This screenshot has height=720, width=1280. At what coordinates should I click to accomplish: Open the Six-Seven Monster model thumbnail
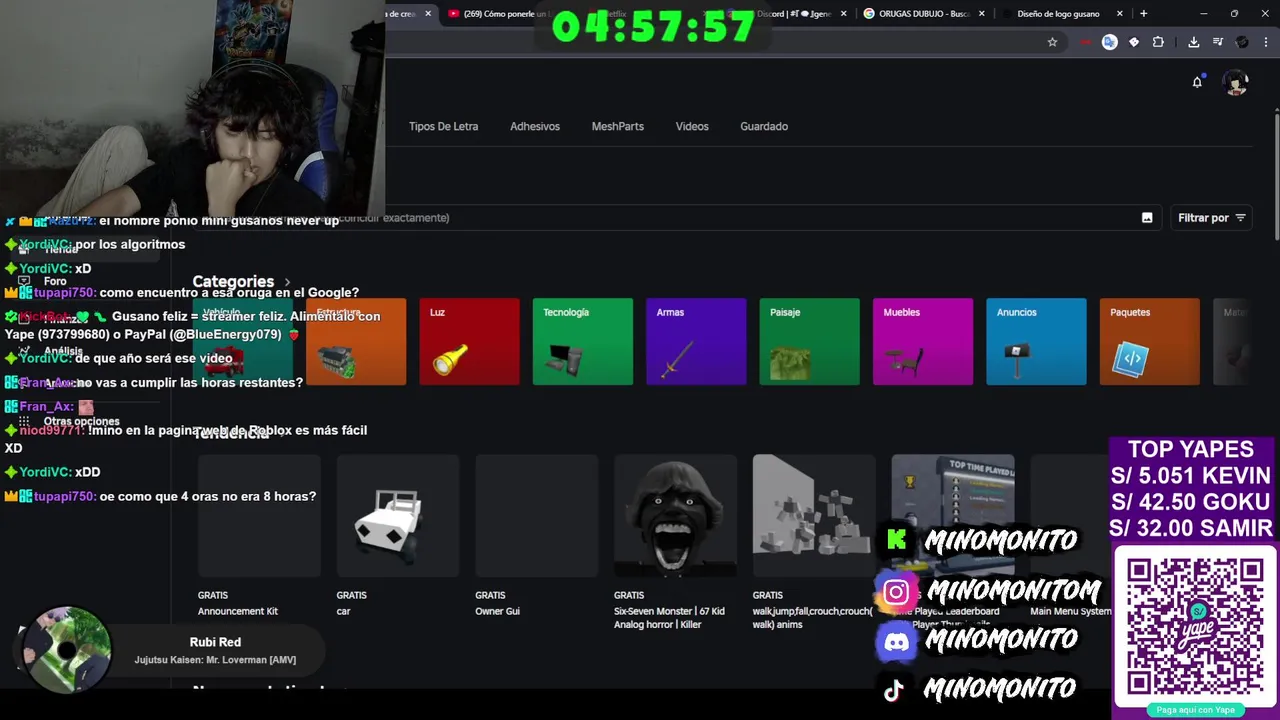675,516
